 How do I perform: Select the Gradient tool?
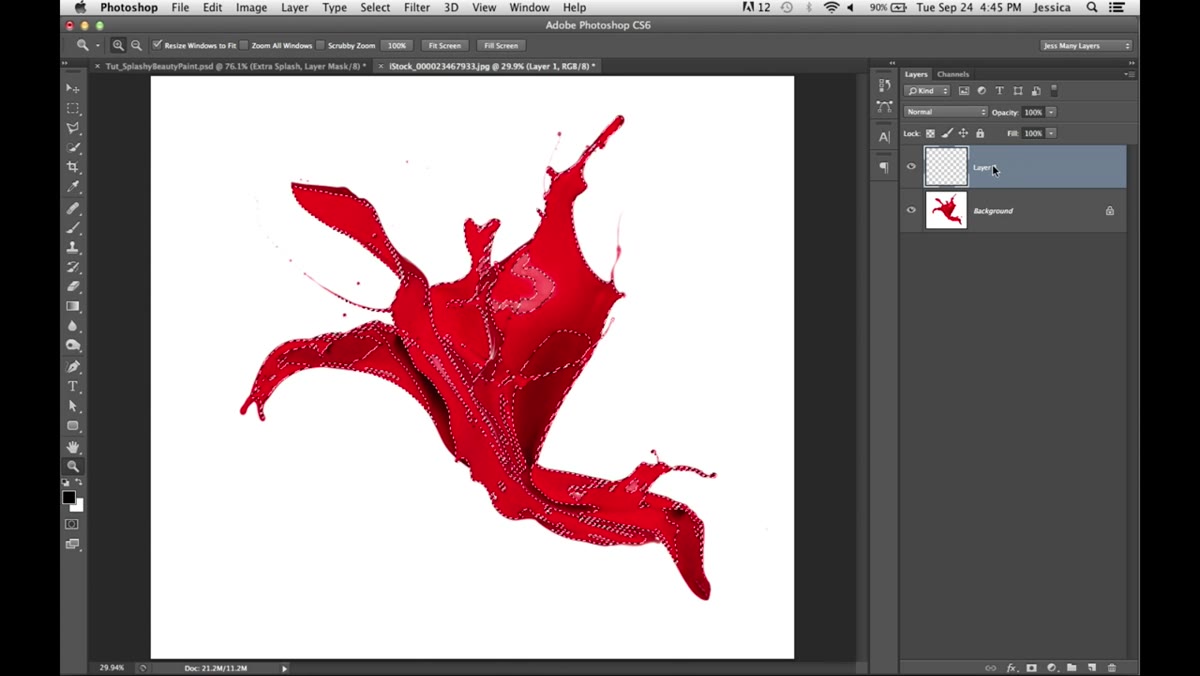pyautogui.click(x=73, y=307)
